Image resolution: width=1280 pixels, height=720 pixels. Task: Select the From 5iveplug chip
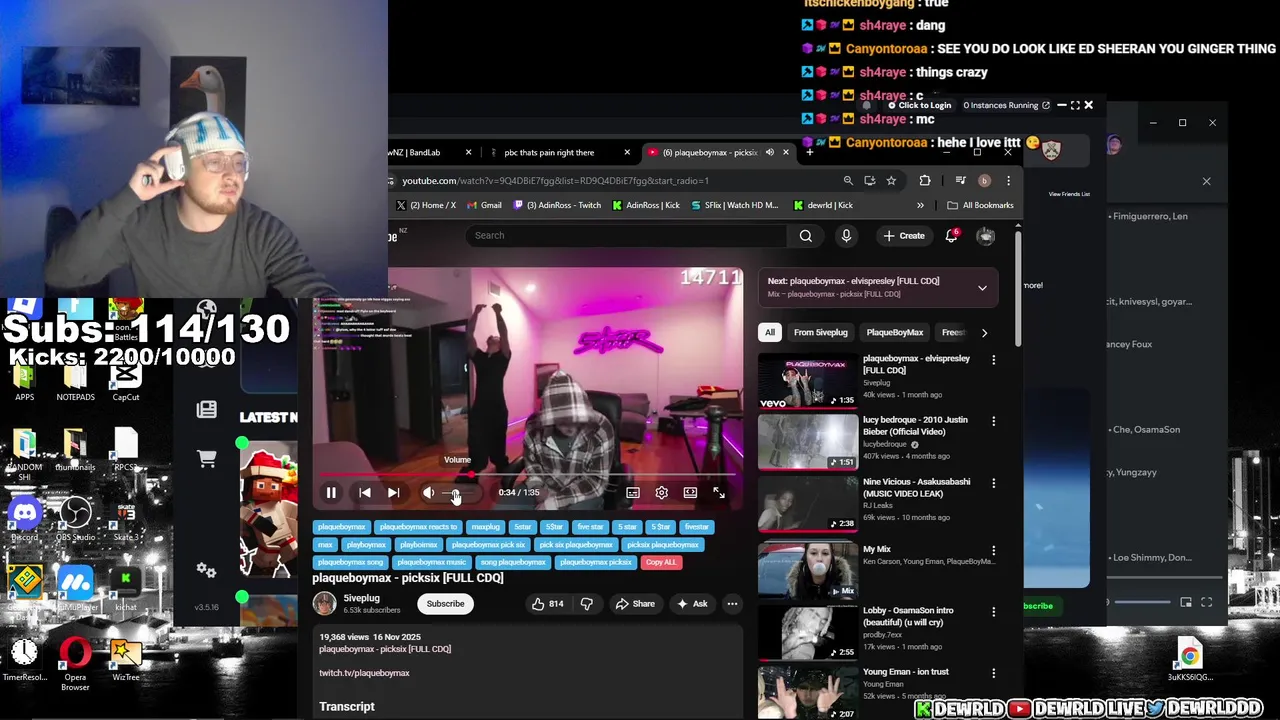[x=821, y=333]
